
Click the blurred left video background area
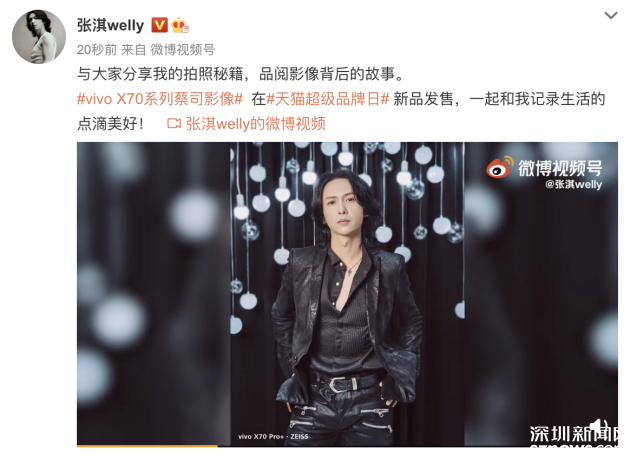pos(153,294)
